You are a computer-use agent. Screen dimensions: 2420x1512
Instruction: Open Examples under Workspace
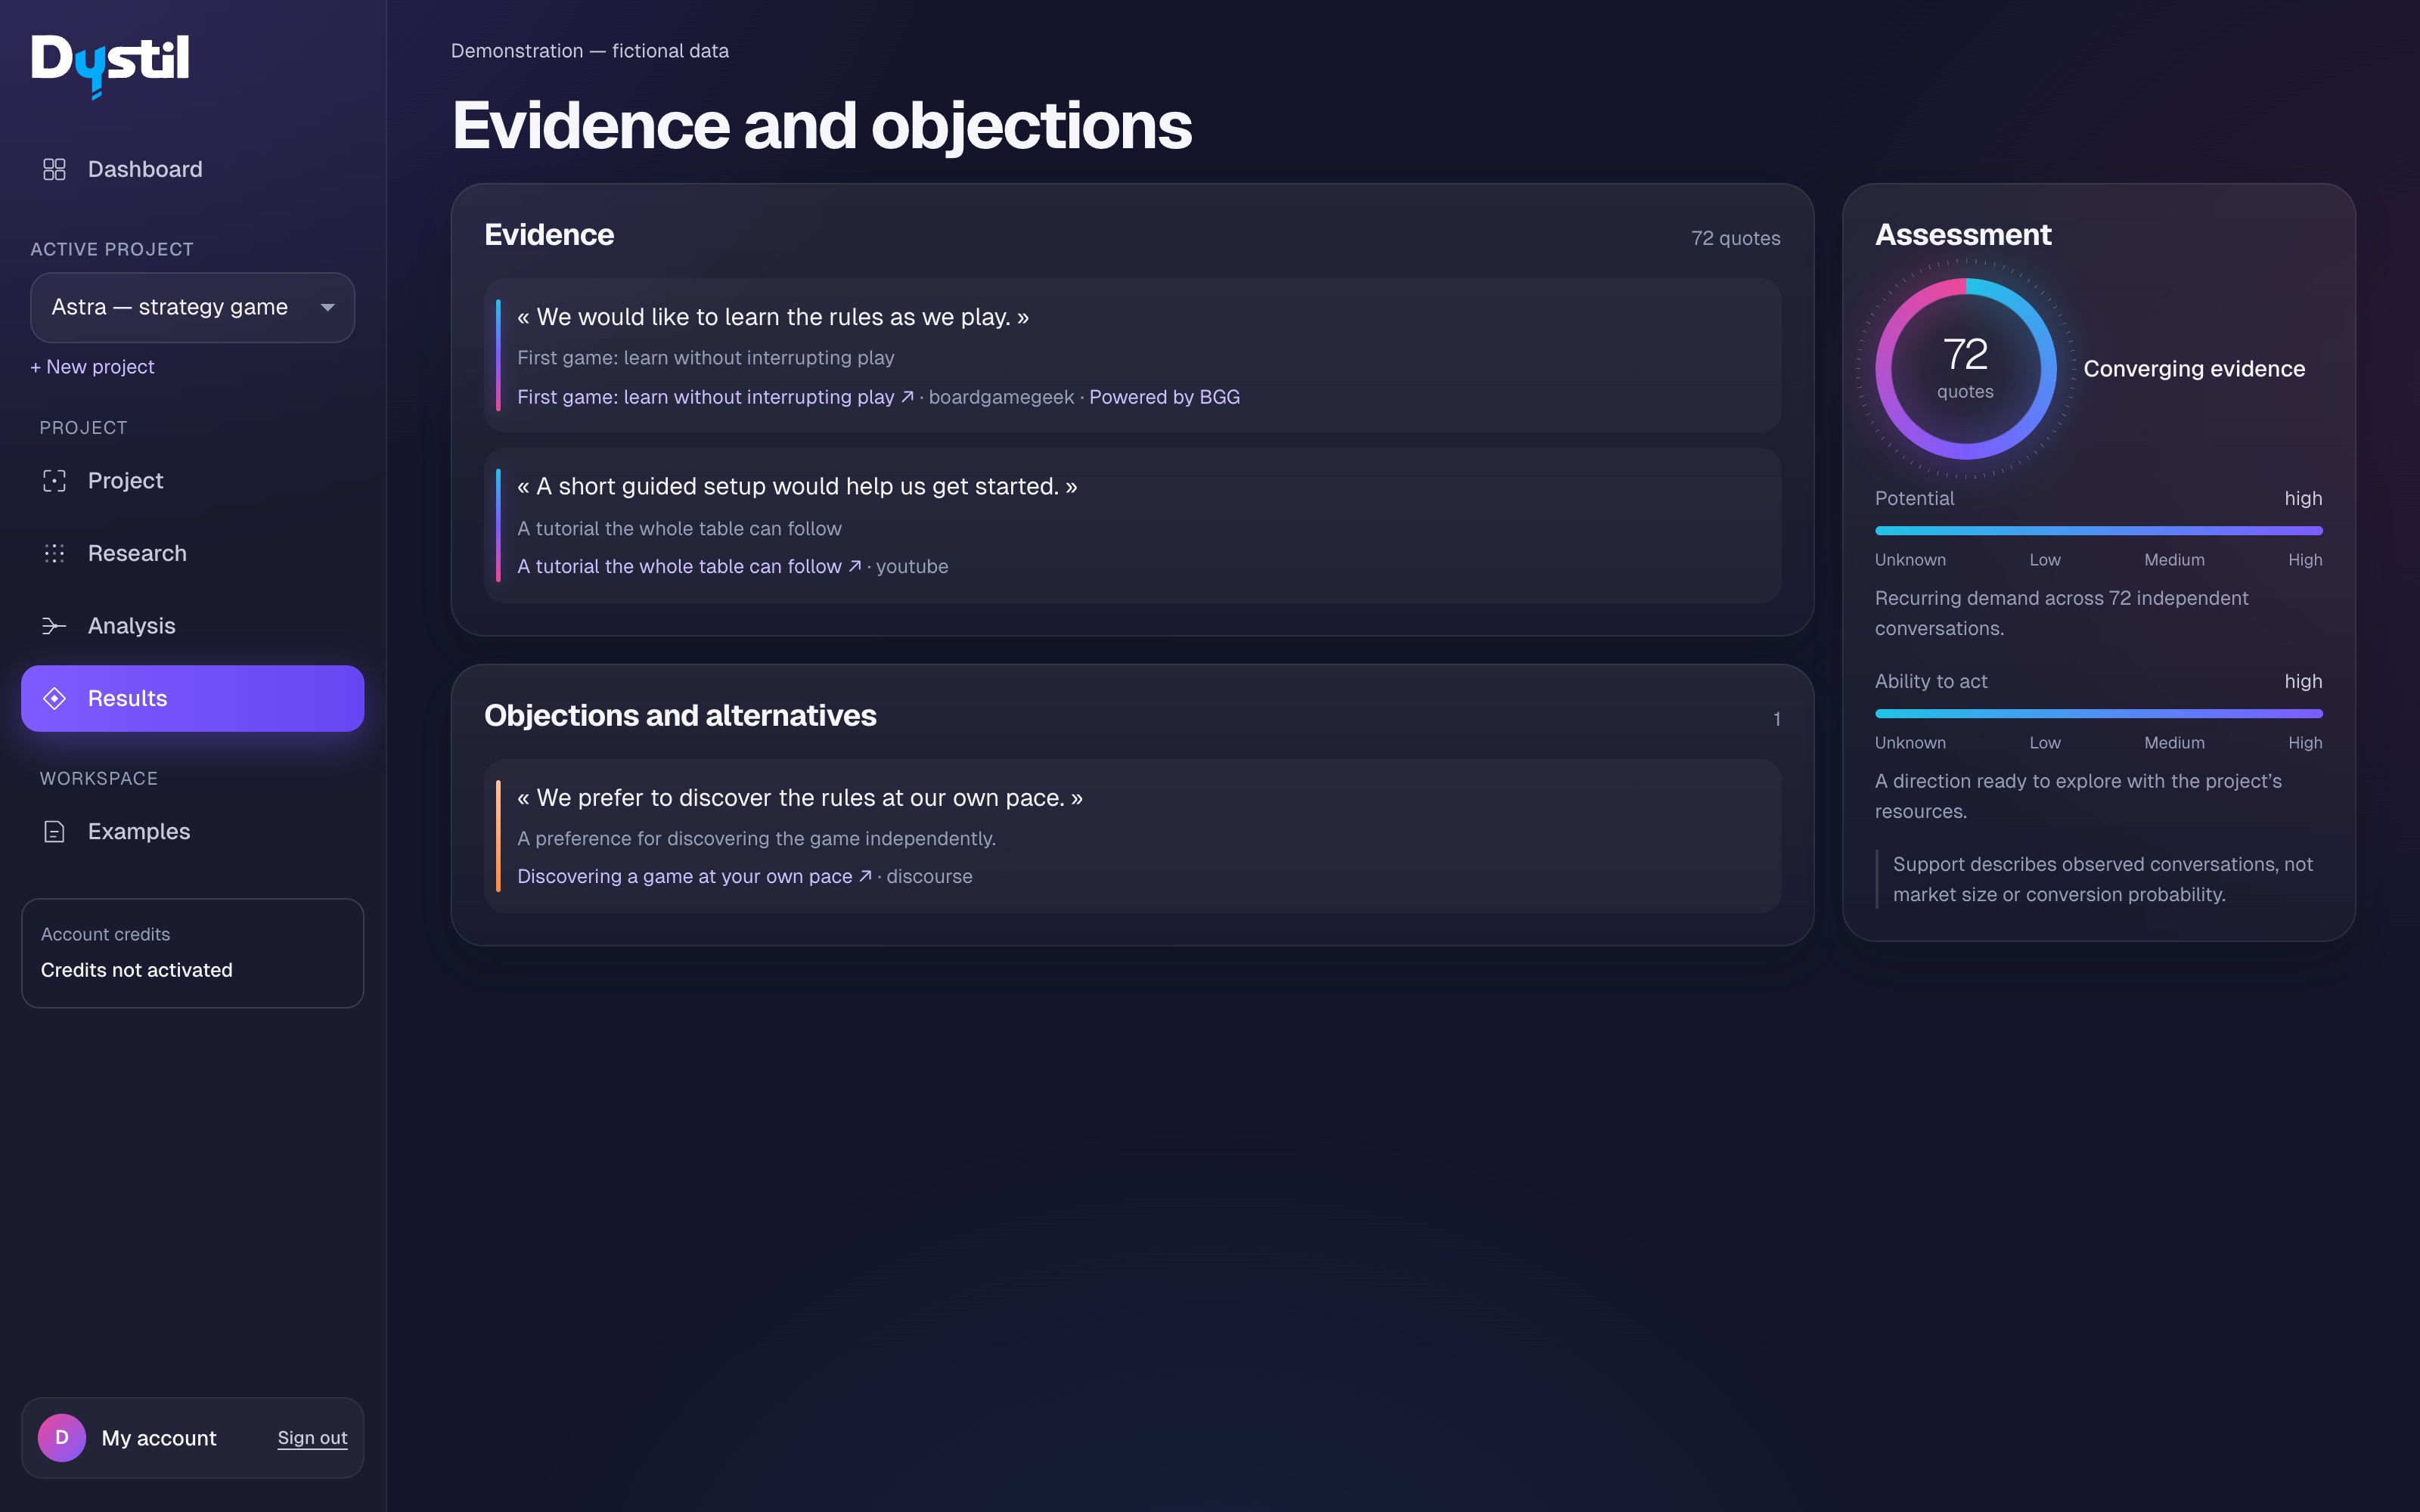pos(192,831)
